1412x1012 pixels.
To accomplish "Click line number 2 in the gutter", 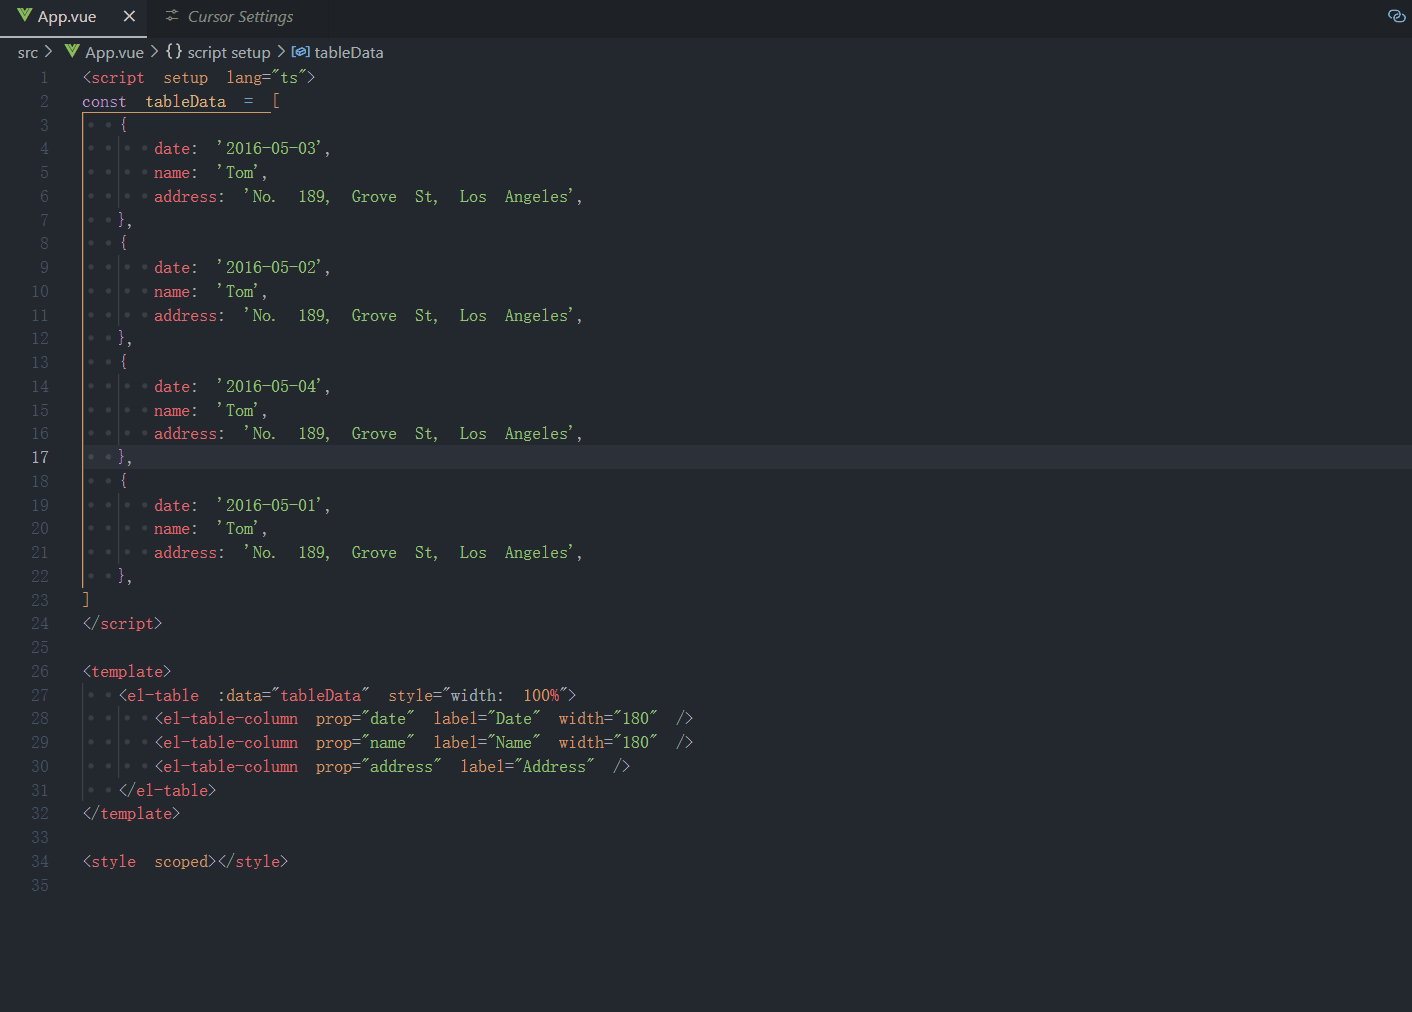I will point(44,101).
